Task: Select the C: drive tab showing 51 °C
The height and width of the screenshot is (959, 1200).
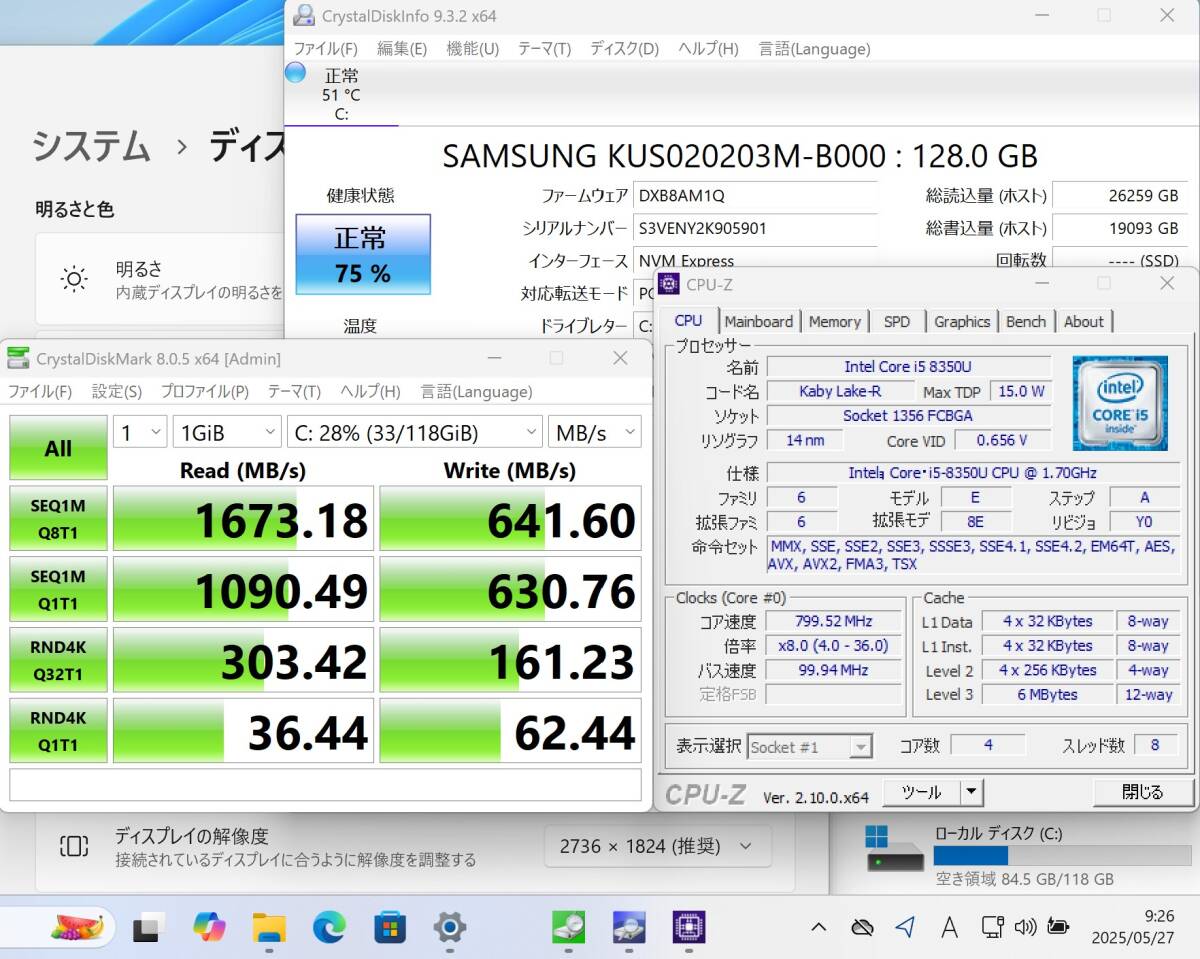Action: [341, 95]
